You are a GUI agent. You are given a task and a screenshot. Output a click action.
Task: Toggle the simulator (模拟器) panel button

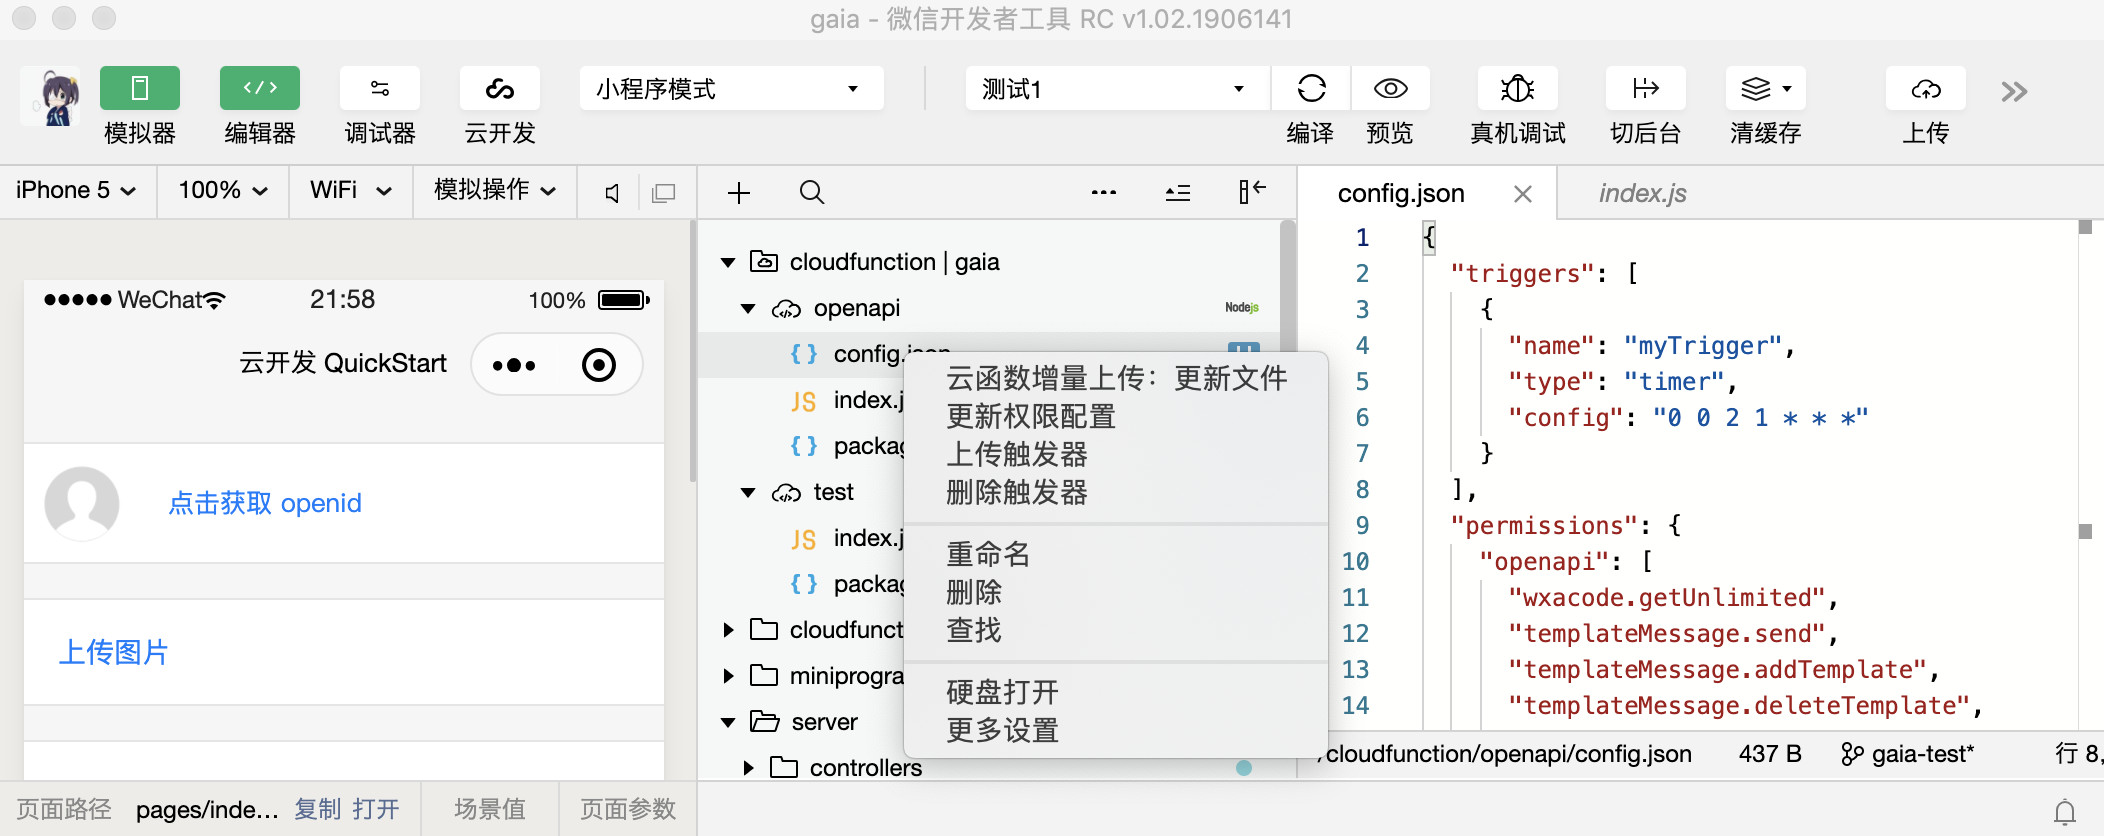point(140,89)
